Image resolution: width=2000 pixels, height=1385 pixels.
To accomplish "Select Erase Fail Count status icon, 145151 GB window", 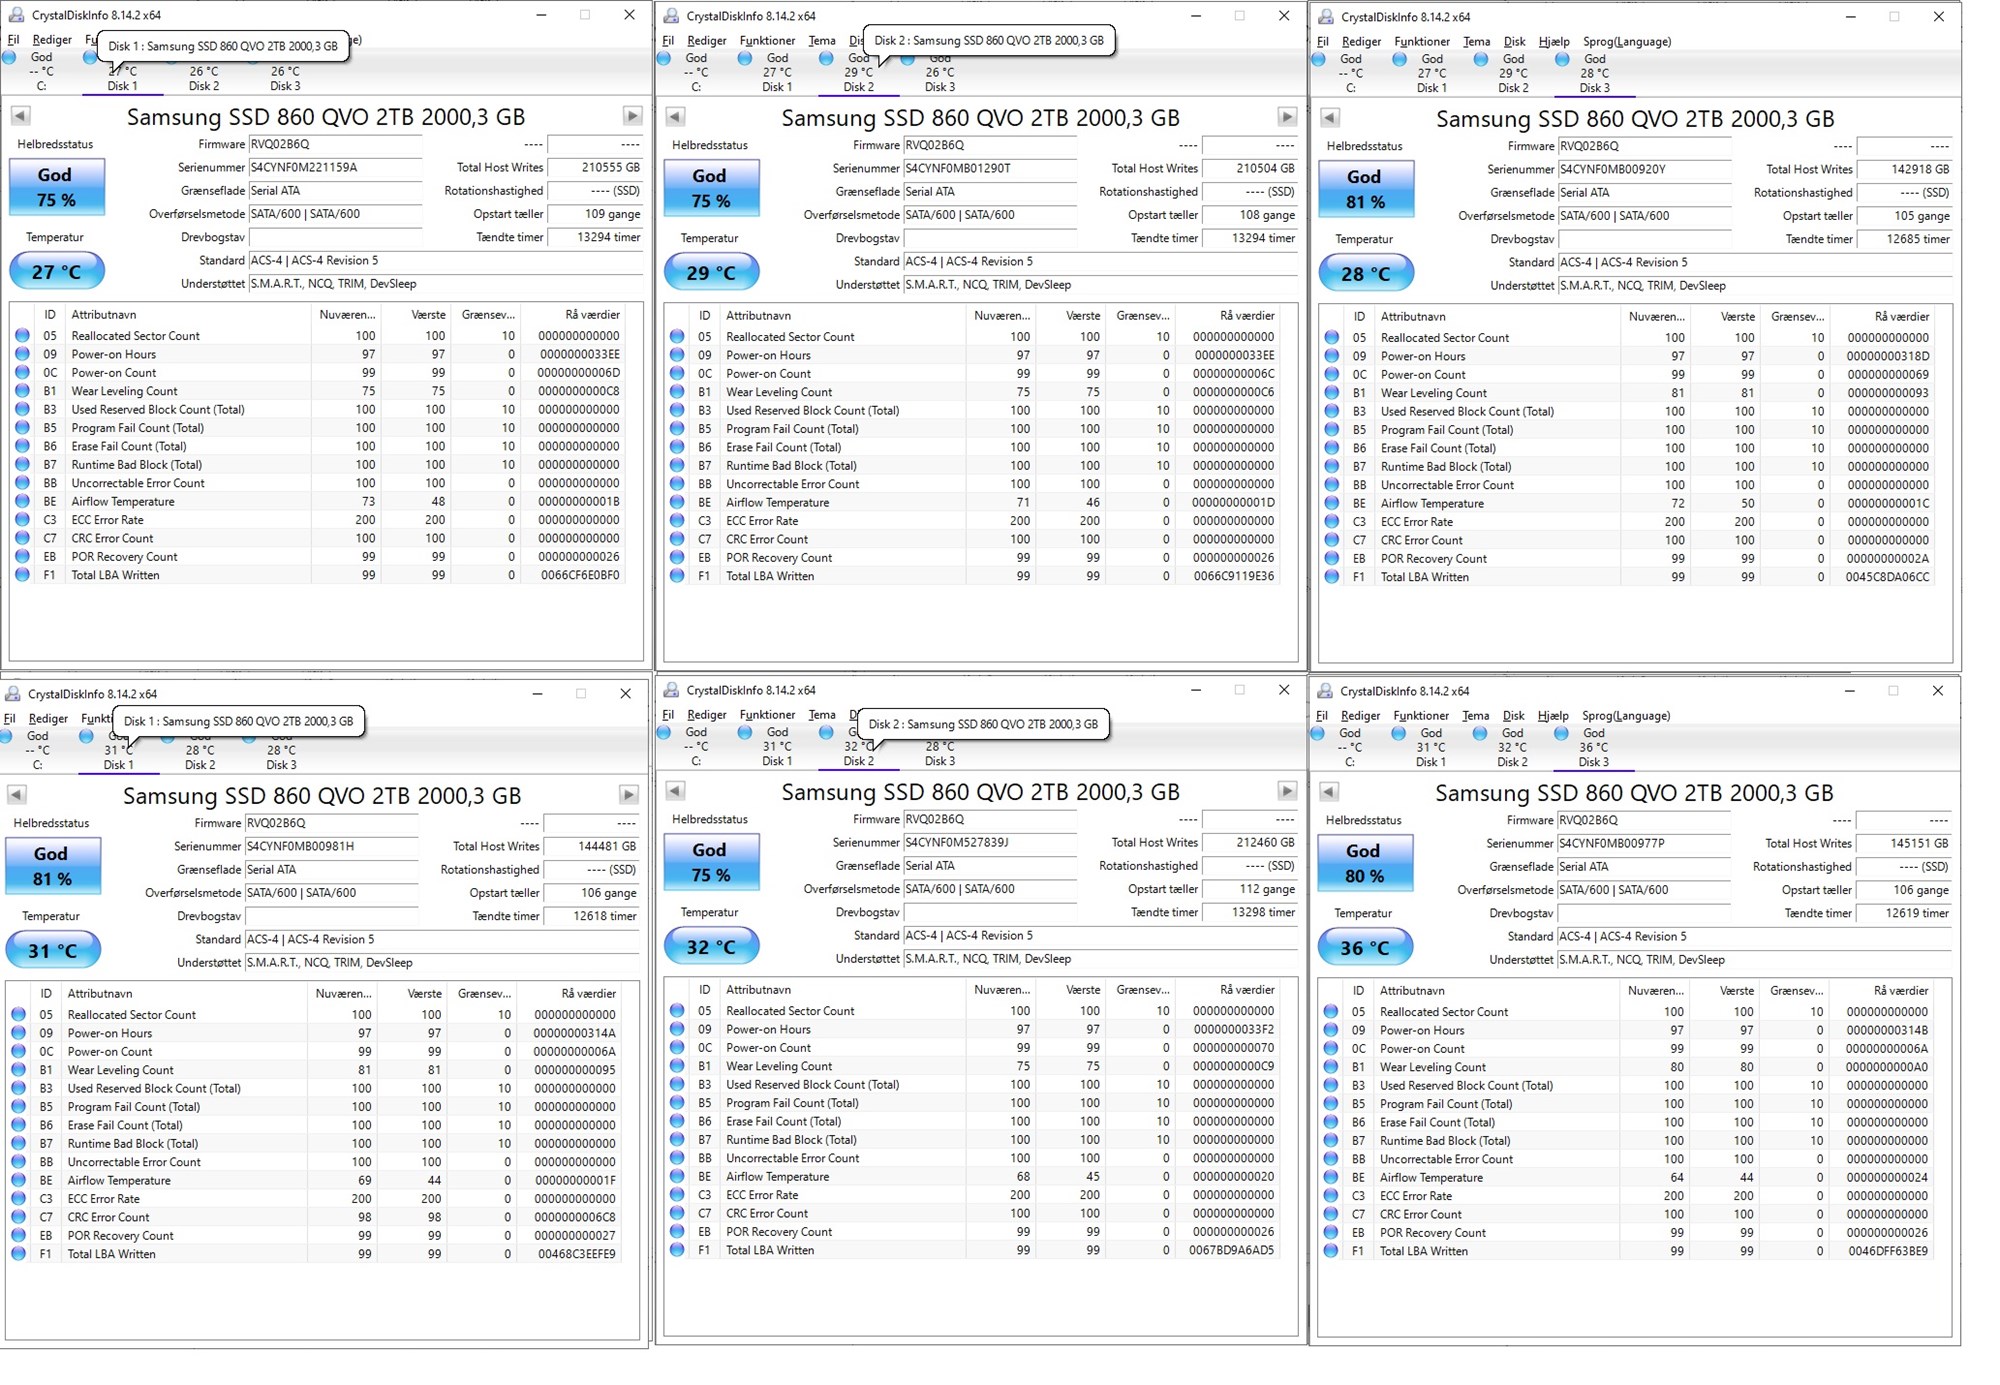I will pyautogui.click(x=1331, y=1122).
